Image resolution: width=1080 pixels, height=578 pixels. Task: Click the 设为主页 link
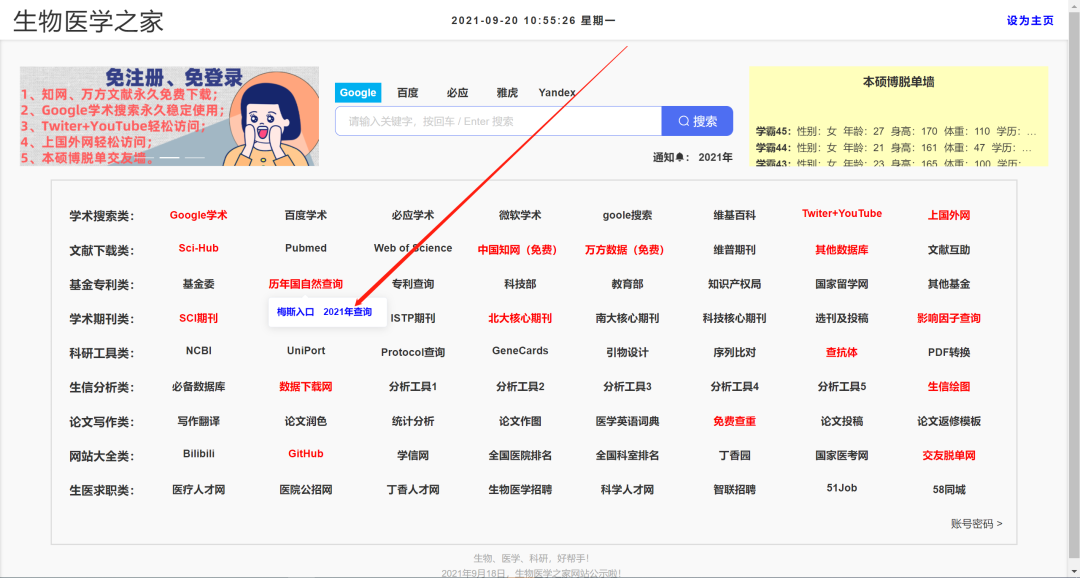(1030, 21)
